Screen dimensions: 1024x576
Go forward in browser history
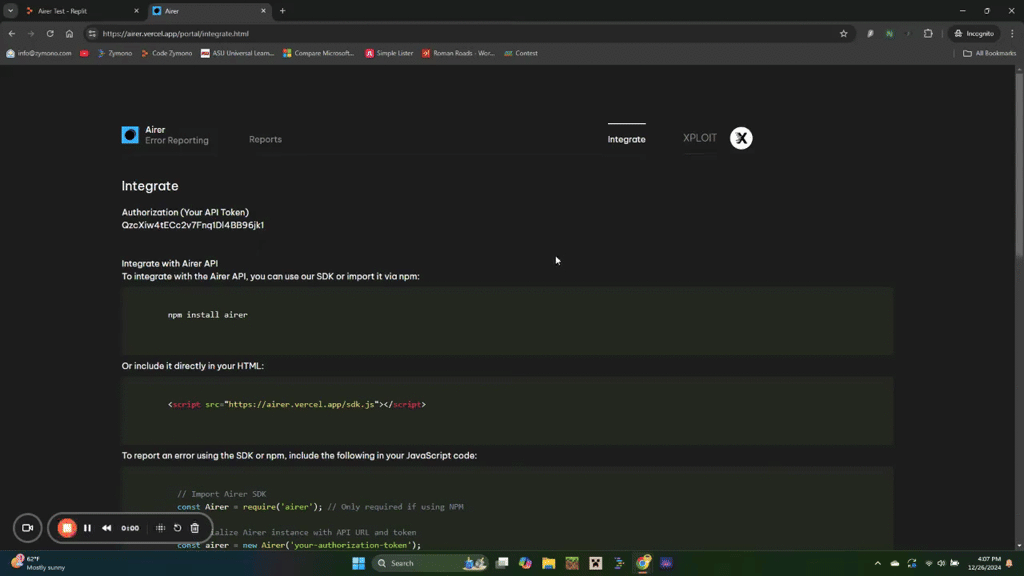click(x=31, y=33)
